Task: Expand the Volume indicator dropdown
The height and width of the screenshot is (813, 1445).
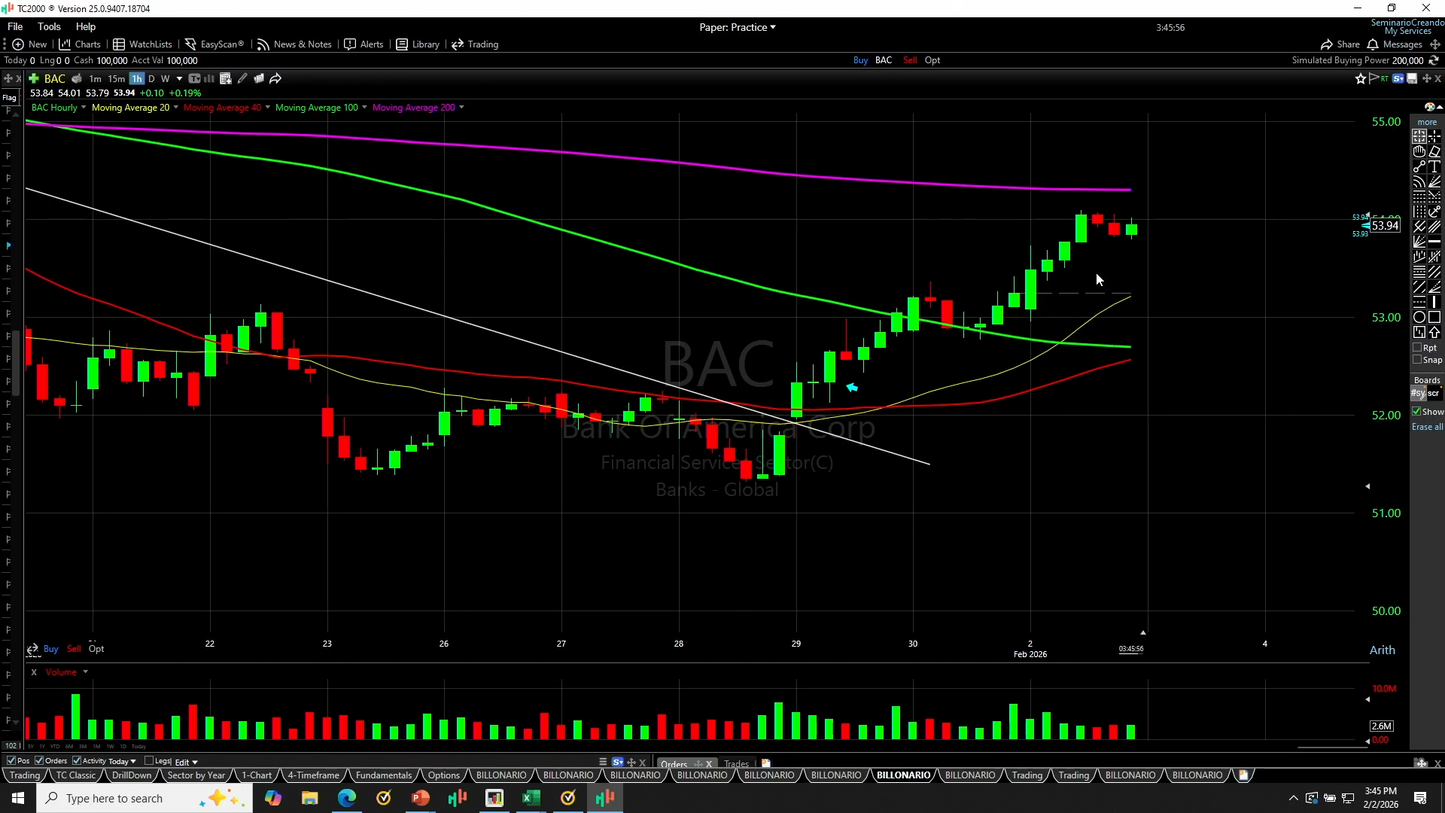Action: (85, 672)
